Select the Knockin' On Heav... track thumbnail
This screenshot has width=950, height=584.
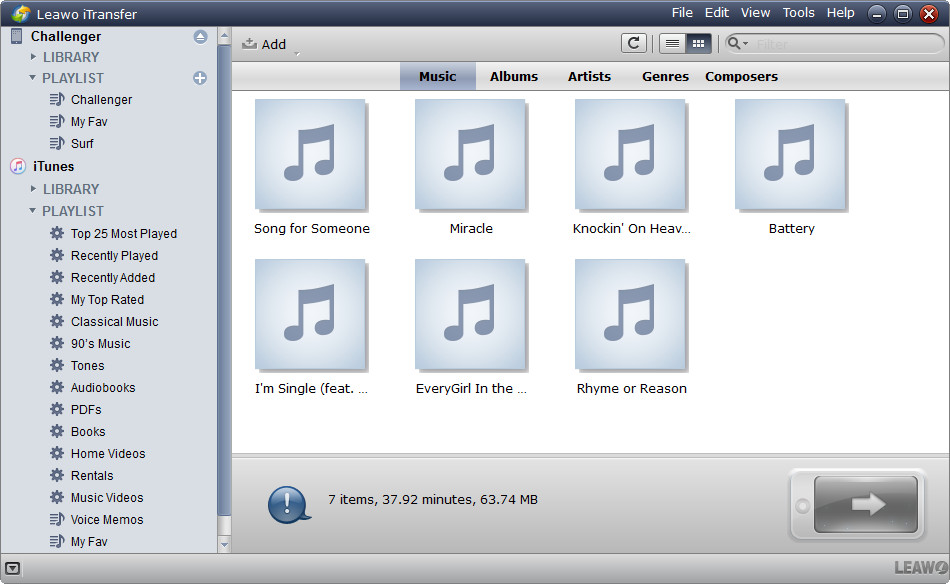click(x=631, y=155)
